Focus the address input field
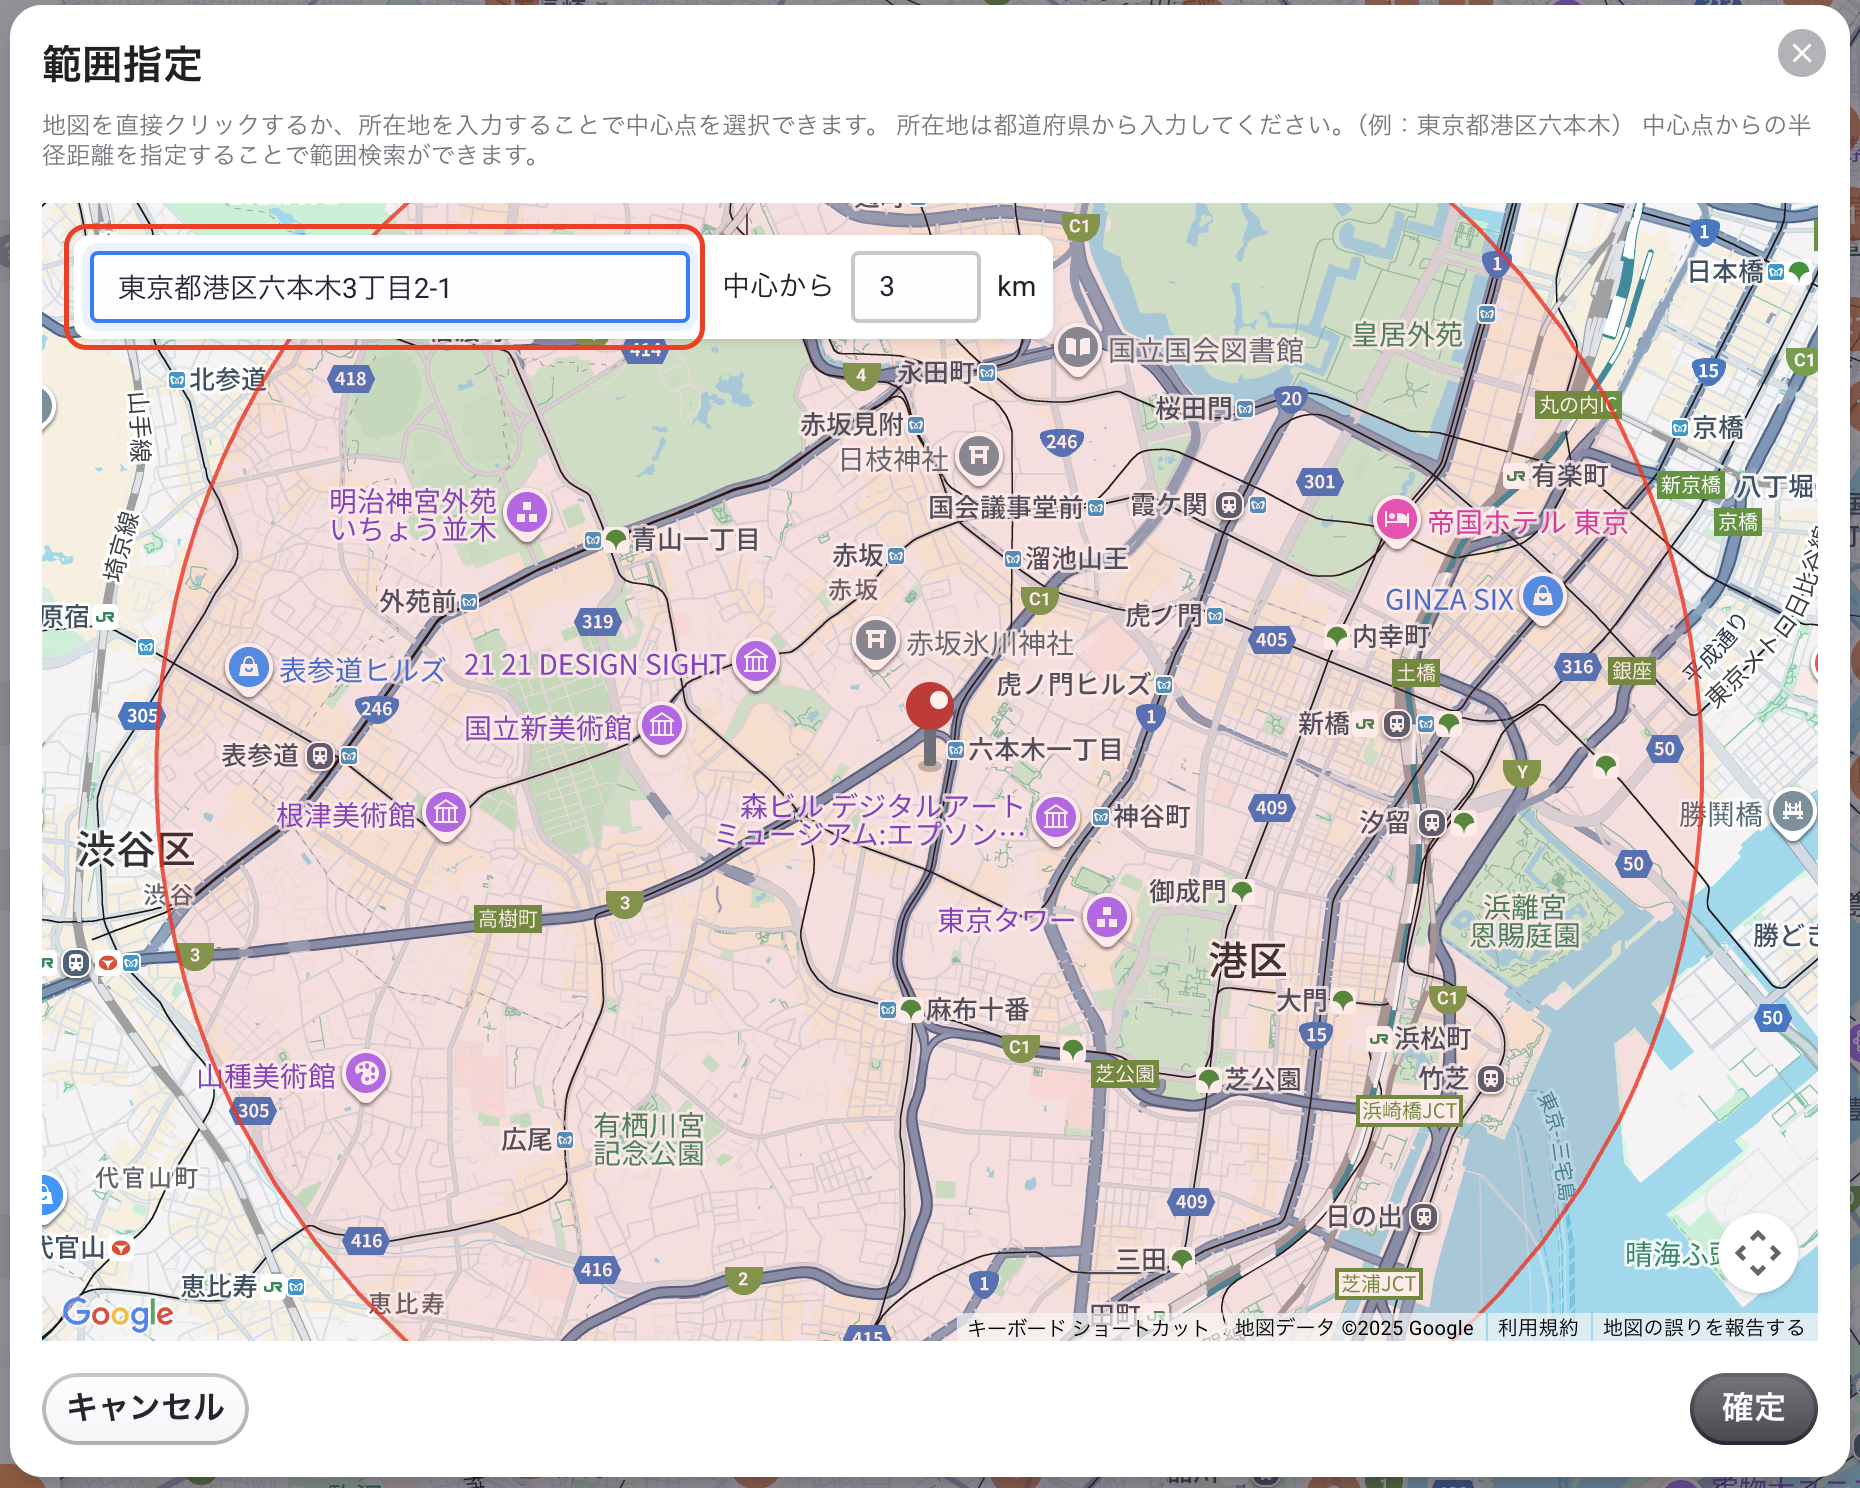Viewport: 1860px width, 1488px height. click(x=389, y=287)
